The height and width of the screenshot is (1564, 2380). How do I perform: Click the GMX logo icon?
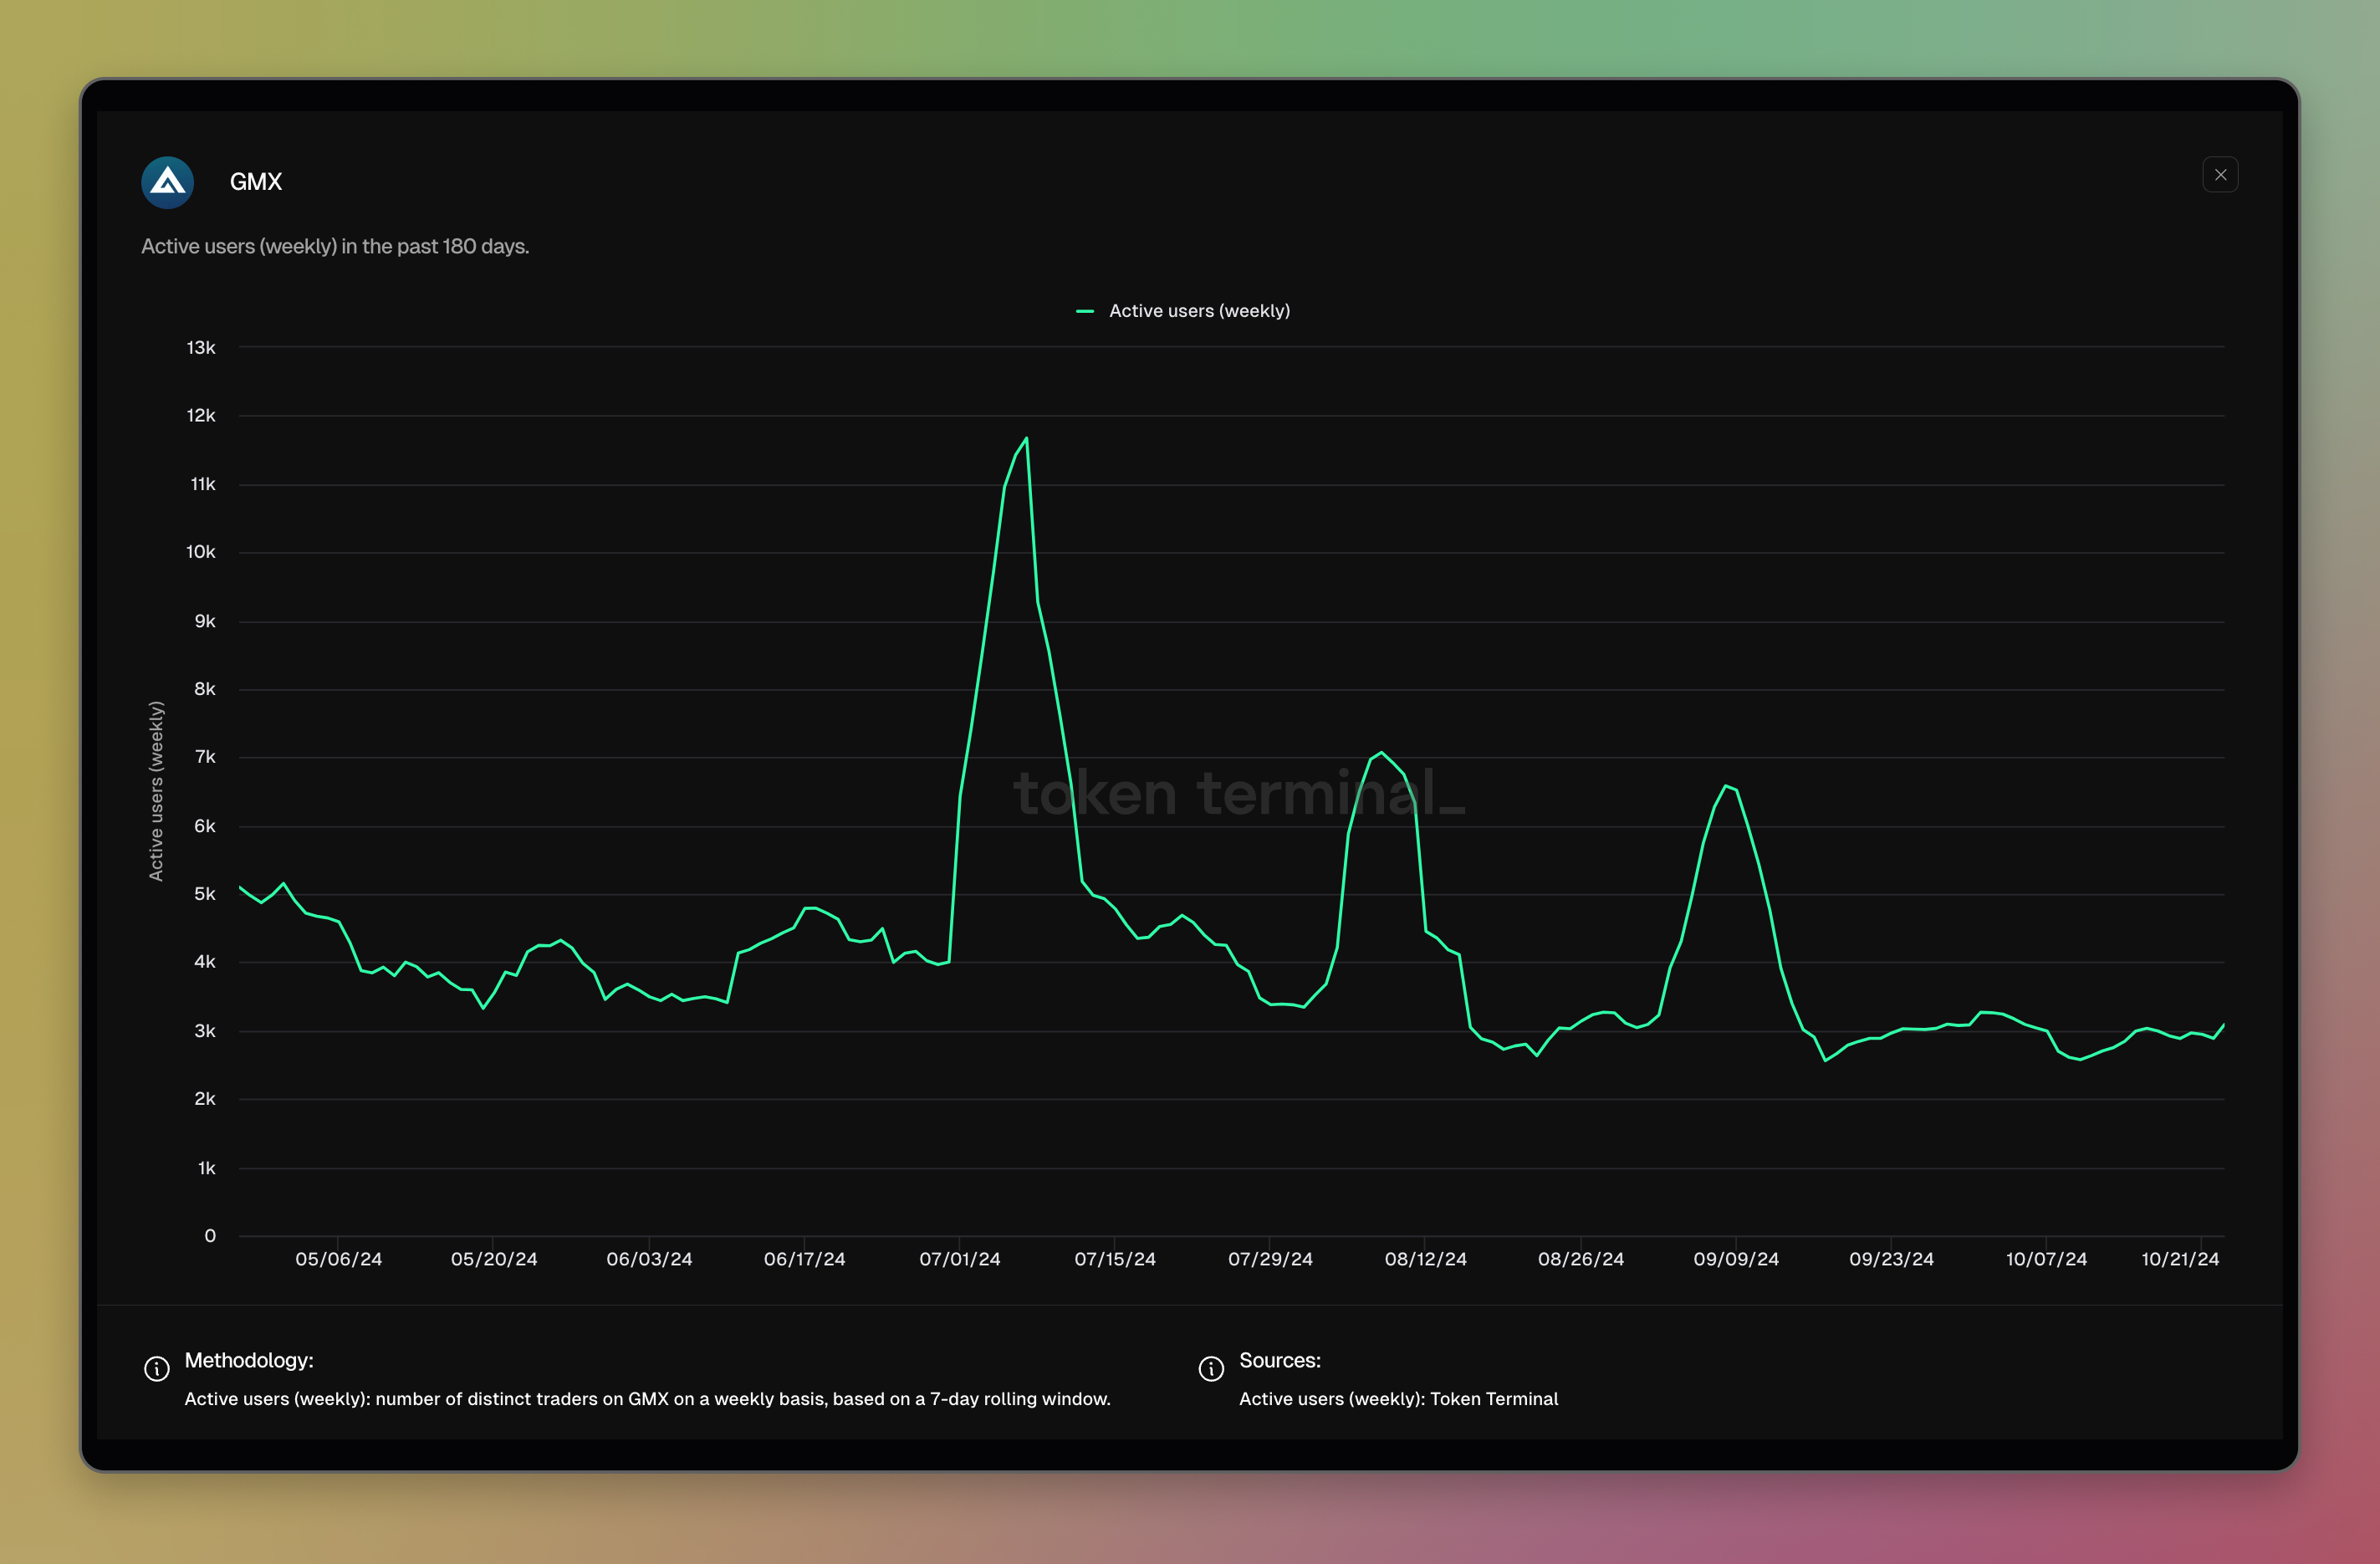(x=167, y=182)
